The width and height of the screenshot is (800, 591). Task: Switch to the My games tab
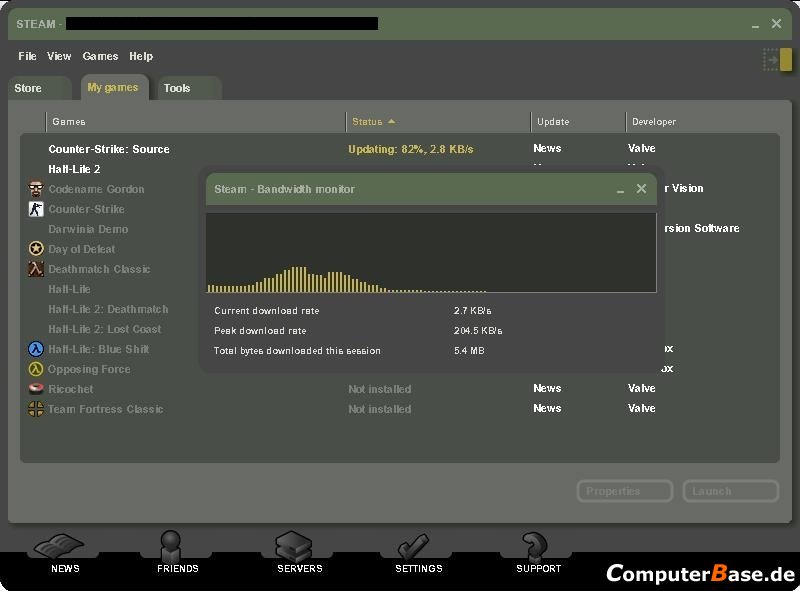point(114,87)
